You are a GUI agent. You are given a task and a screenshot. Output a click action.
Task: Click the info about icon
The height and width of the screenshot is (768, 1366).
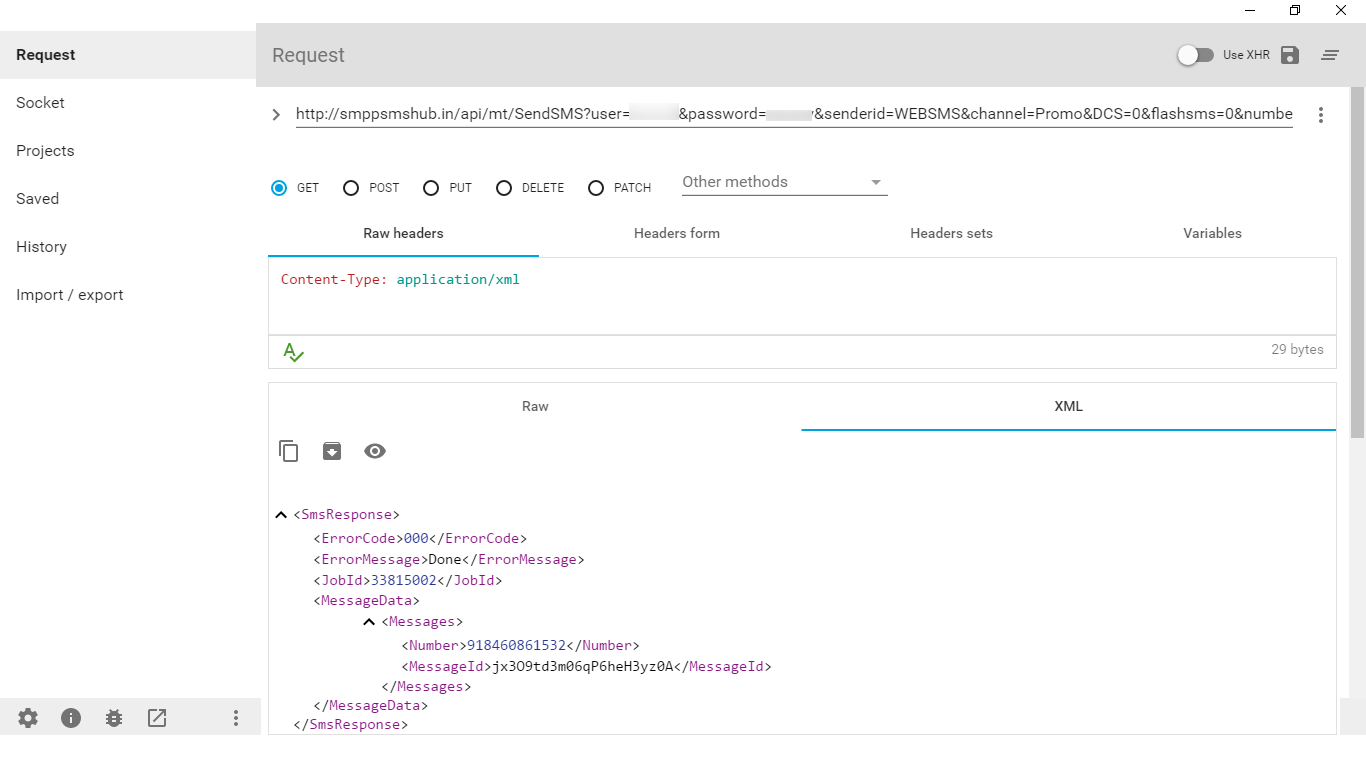tap(71, 718)
